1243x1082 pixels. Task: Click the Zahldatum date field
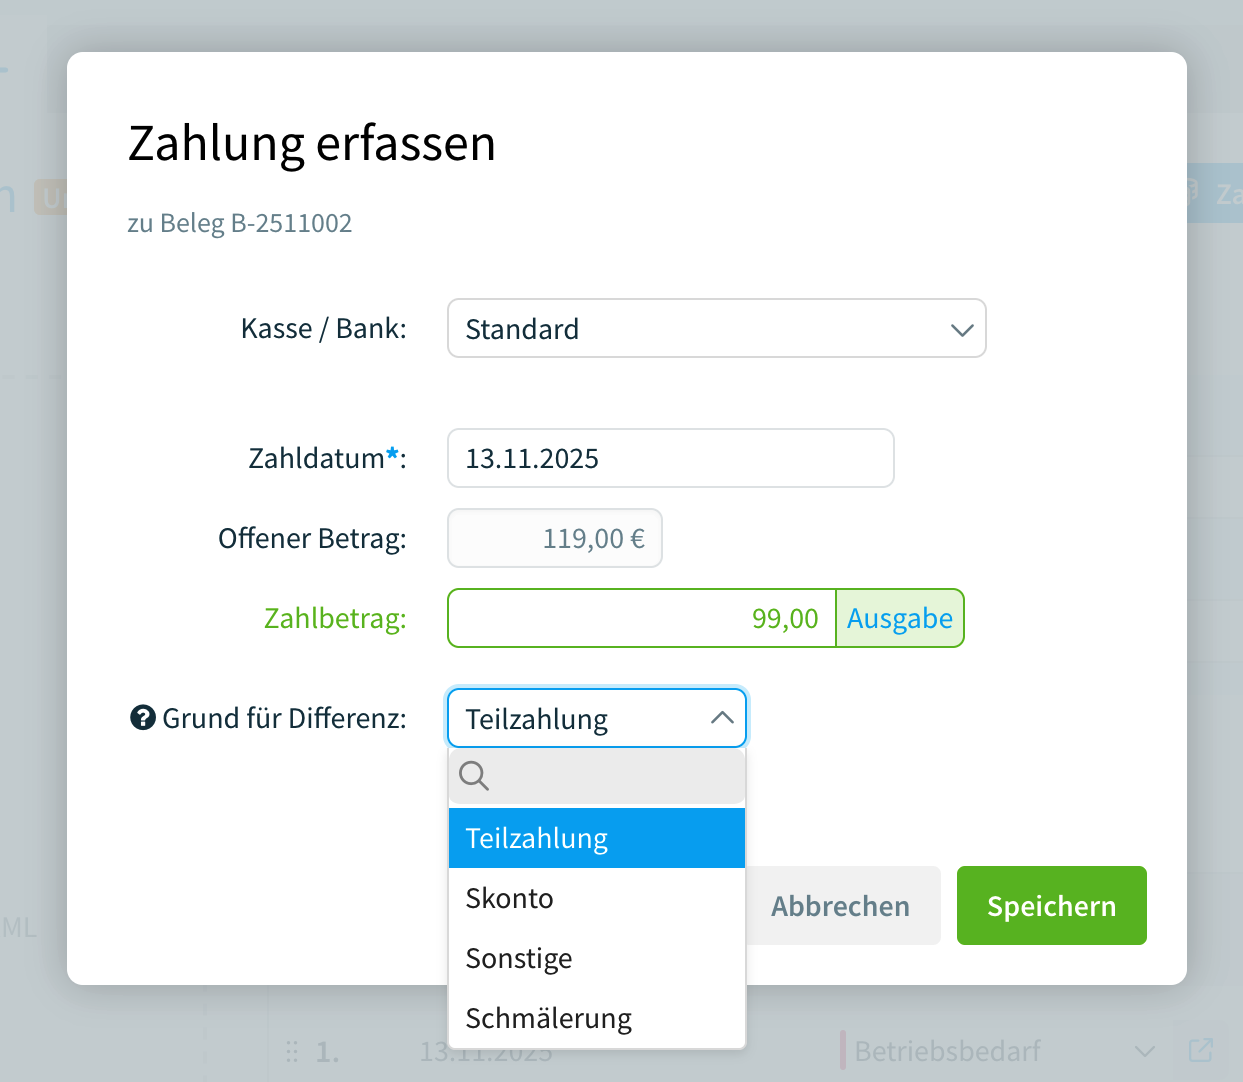670,458
